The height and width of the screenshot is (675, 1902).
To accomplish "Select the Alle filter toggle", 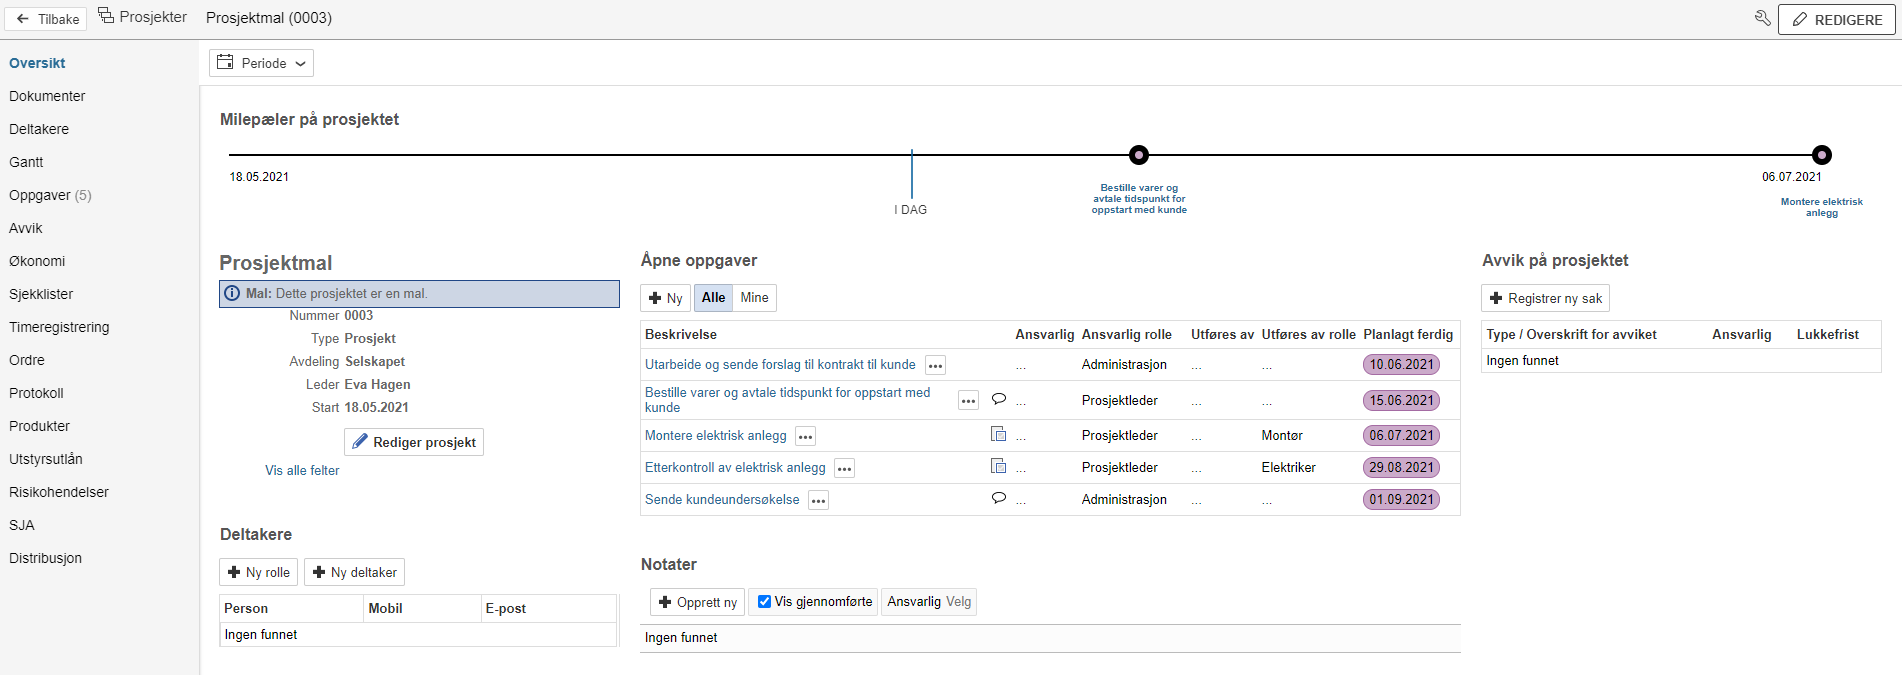I will (x=713, y=298).
